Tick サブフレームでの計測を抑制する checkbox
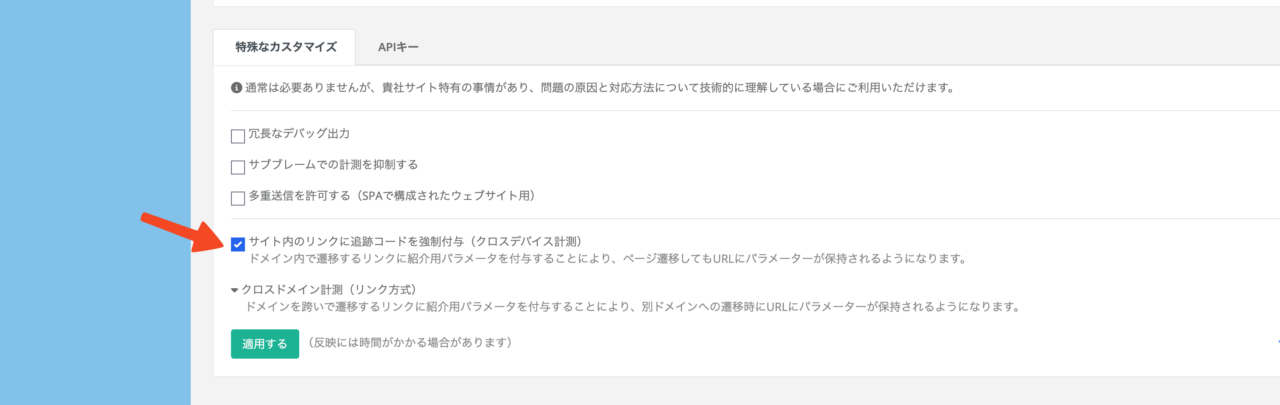The image size is (1280, 405). point(238,168)
